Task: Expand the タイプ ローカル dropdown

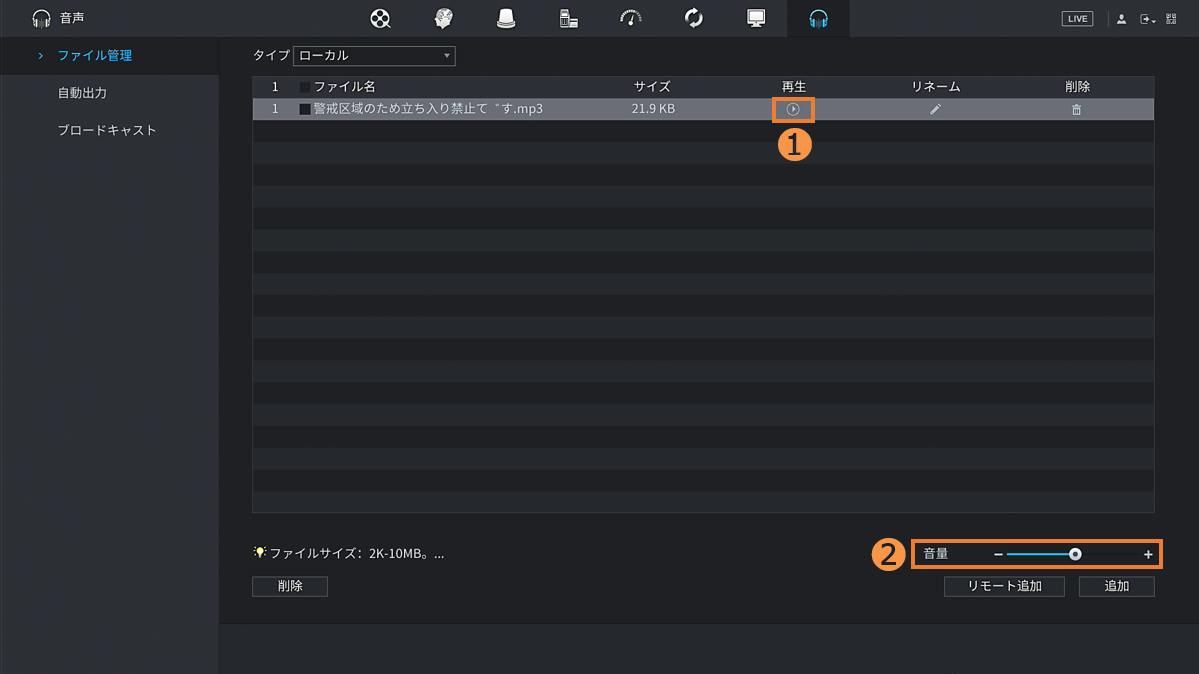Action: (x=374, y=56)
